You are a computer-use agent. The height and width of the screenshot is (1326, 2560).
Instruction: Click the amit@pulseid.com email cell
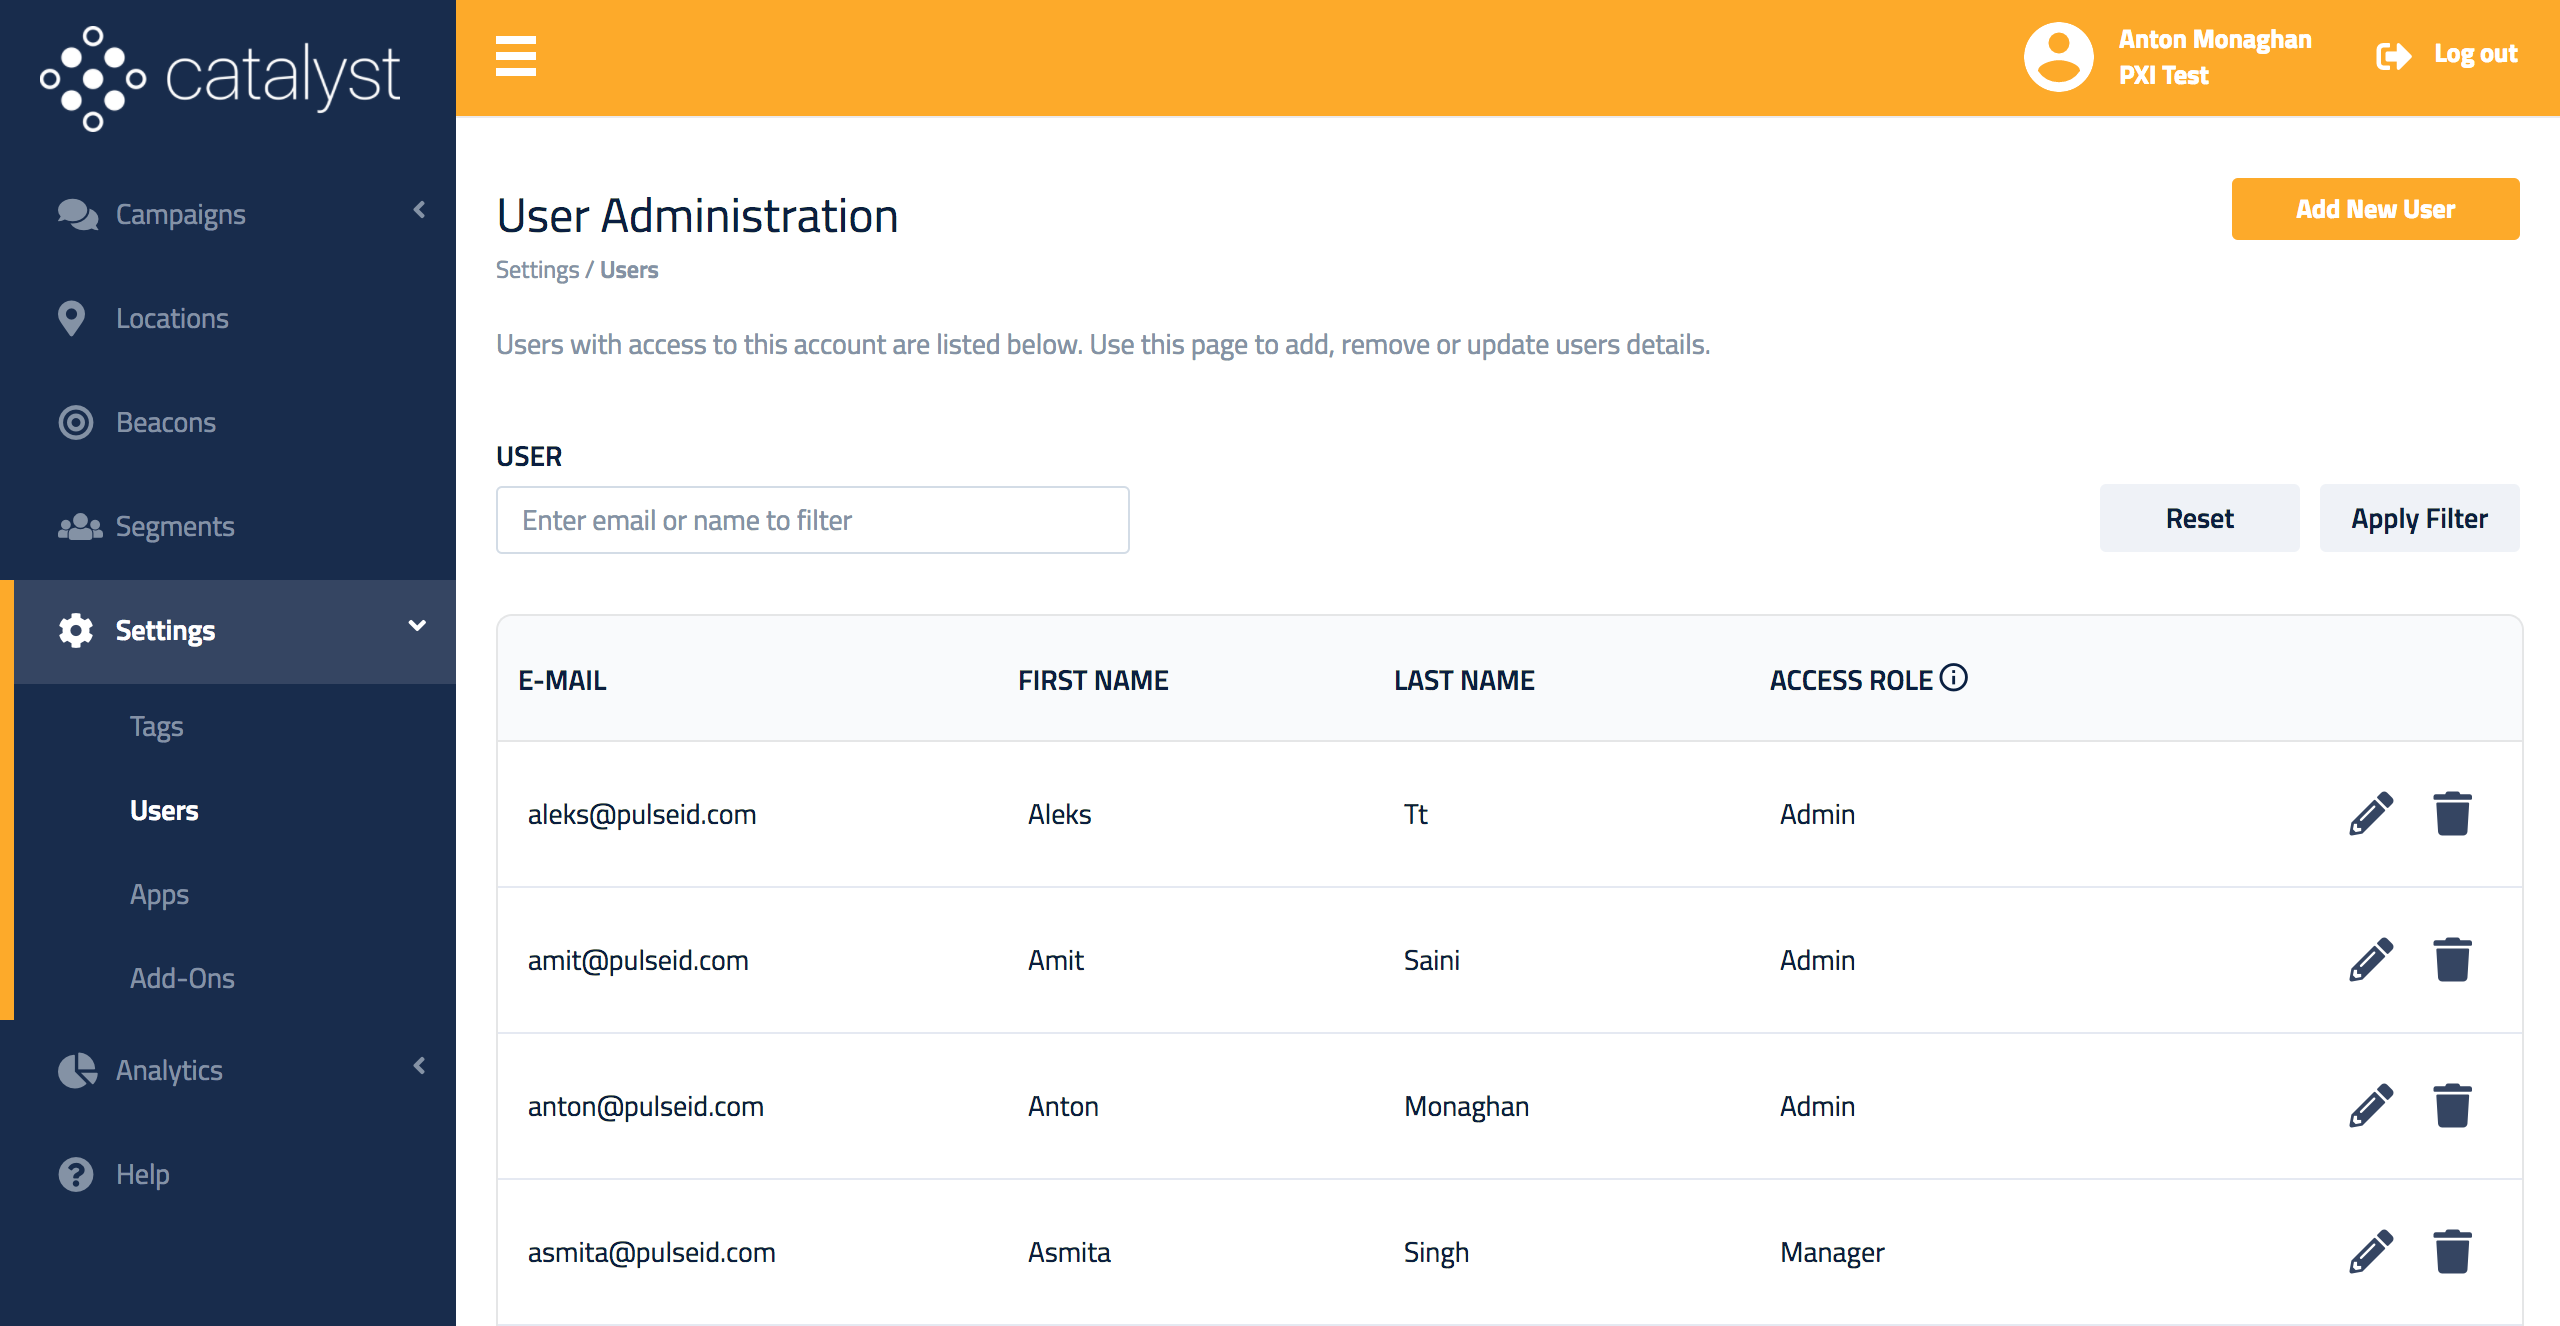[638, 960]
